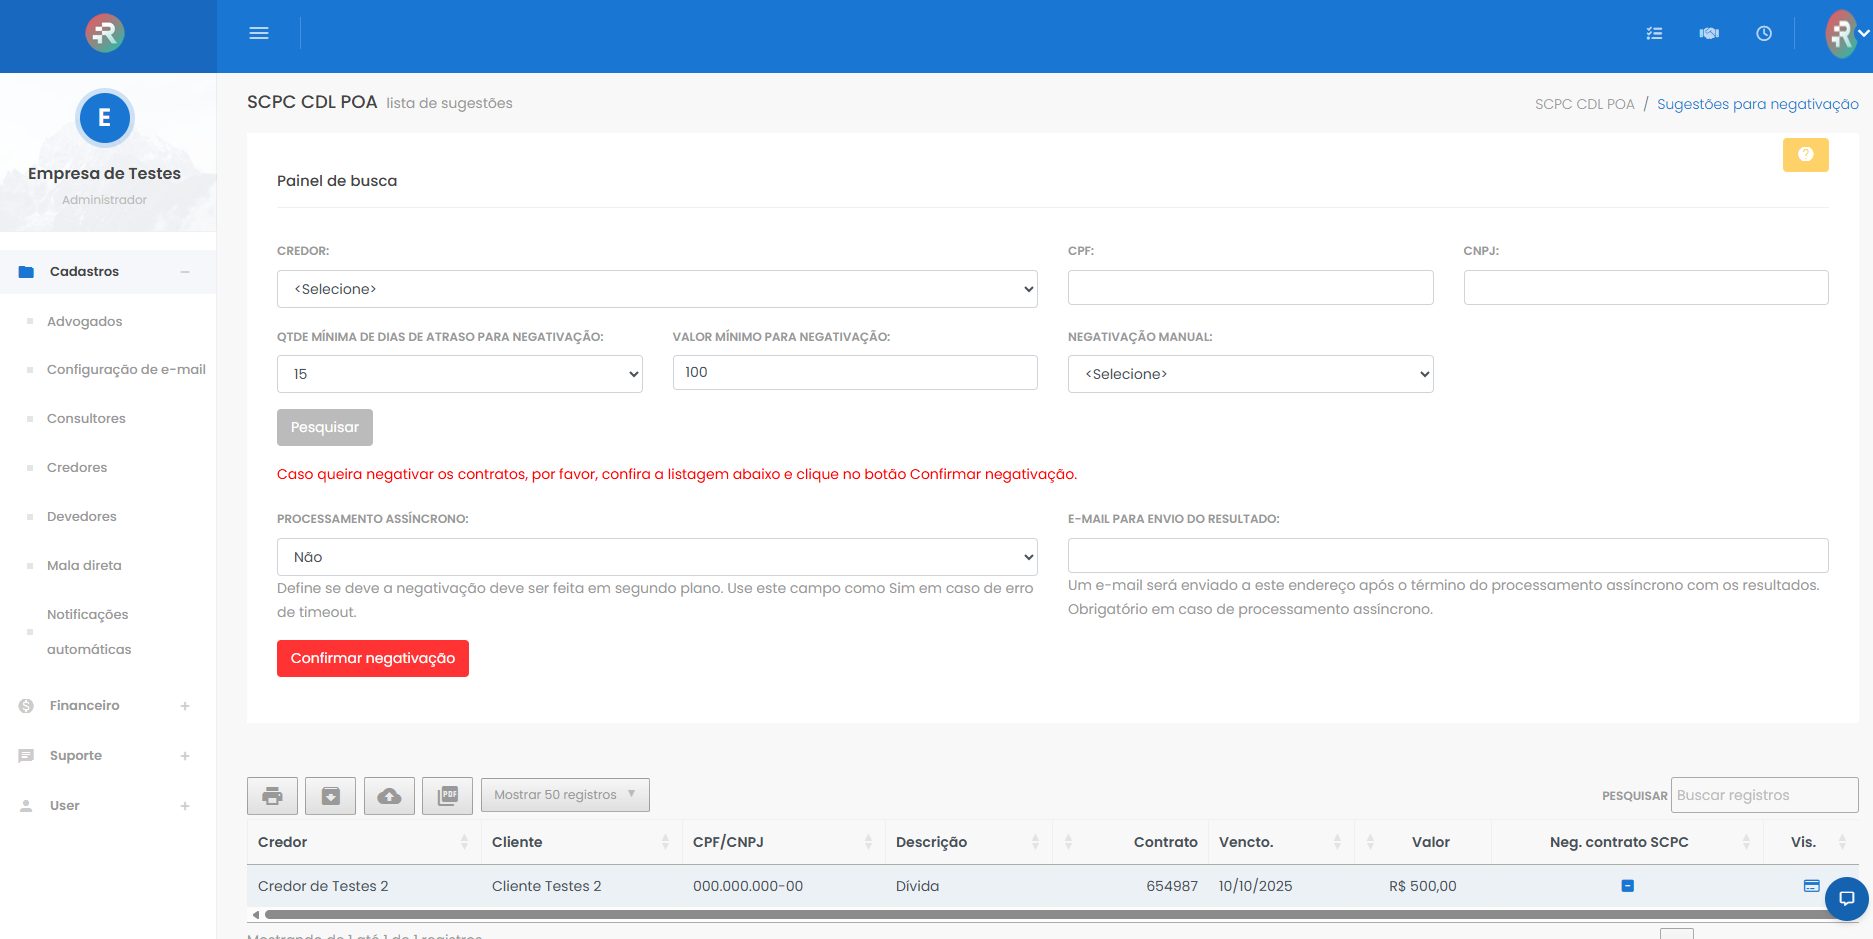Focus the Buscar registros search field
The width and height of the screenshot is (1873, 939).
(x=1763, y=795)
